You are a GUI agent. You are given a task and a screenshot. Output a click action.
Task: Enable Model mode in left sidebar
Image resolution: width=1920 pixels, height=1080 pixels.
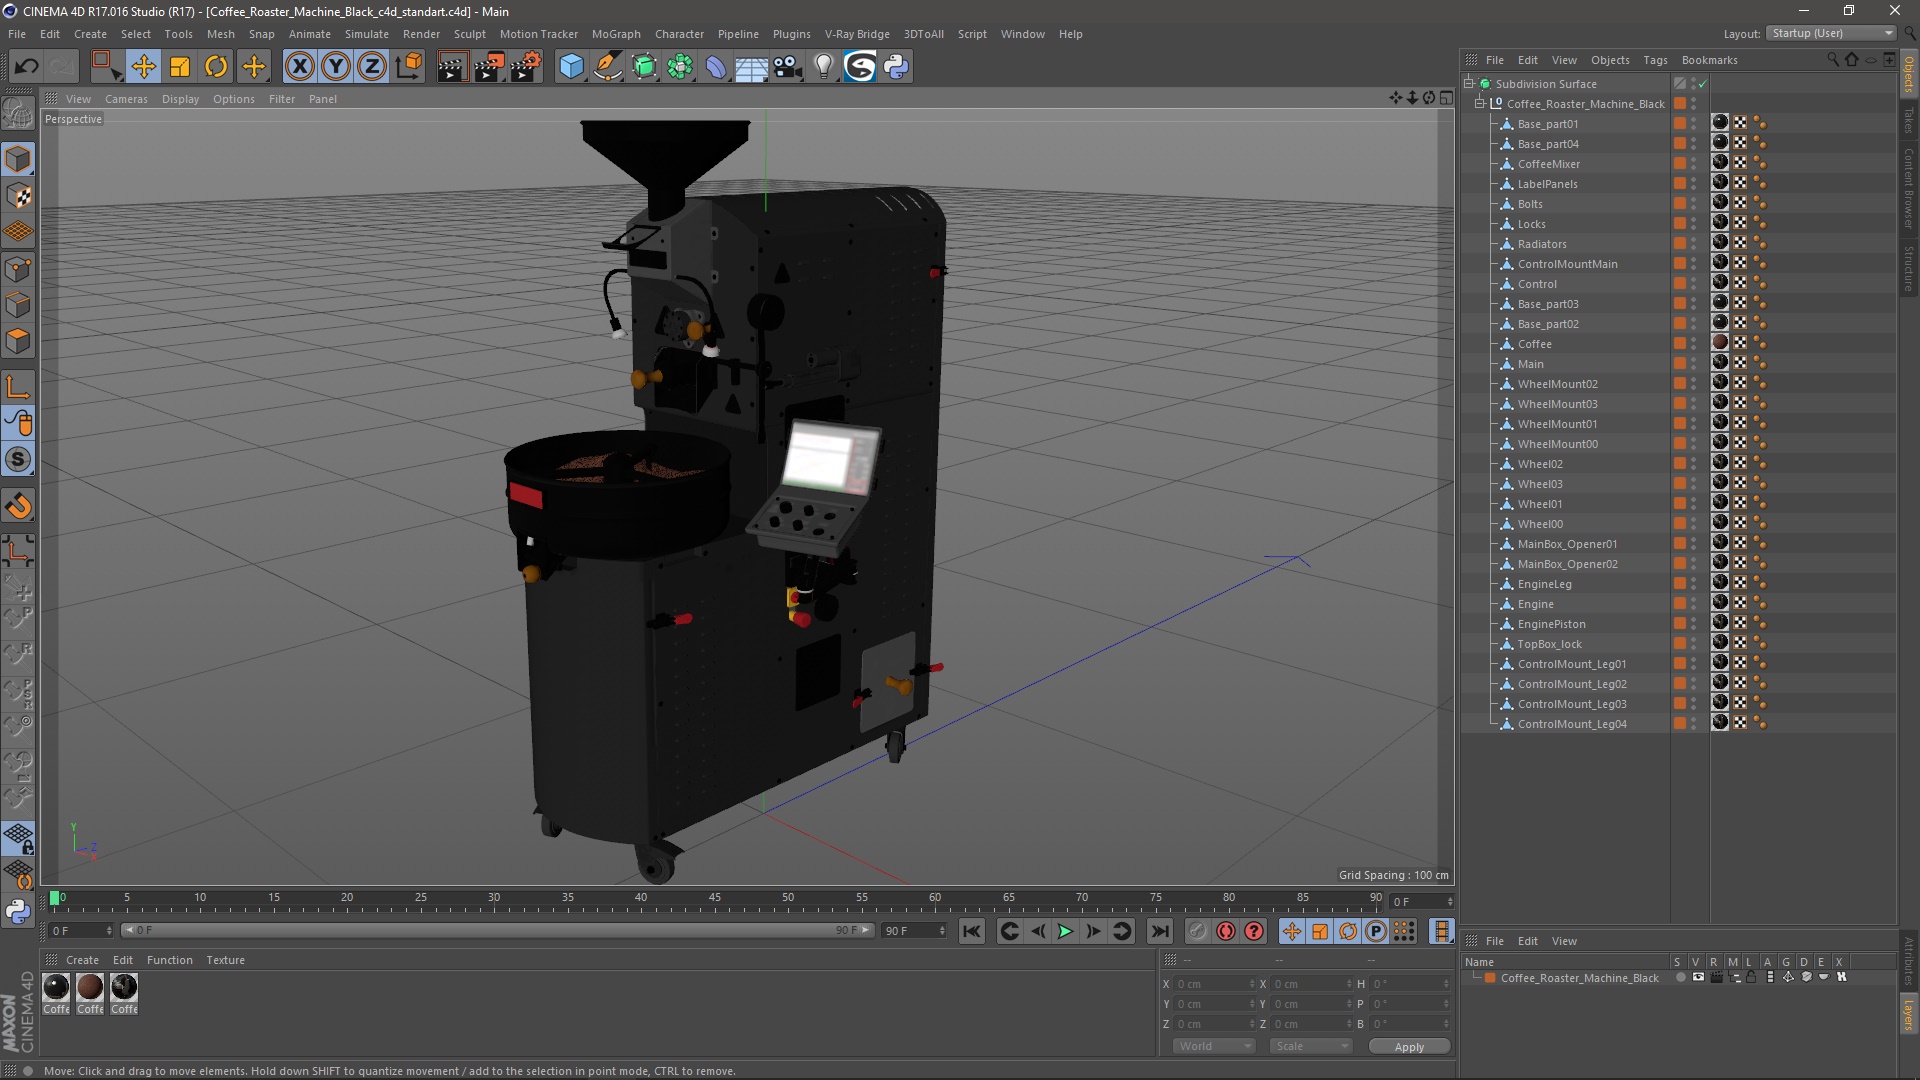click(x=18, y=159)
